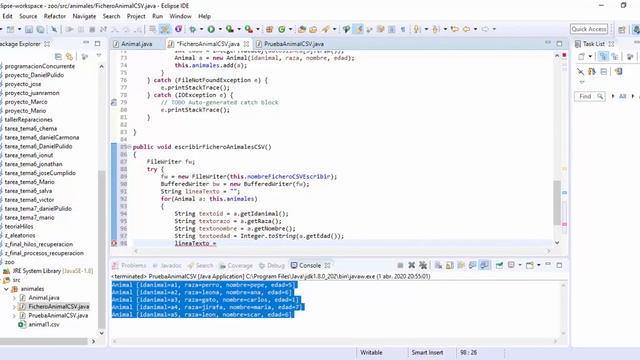Click Package Explorer vertical scrollbar thumb
The height and width of the screenshot is (360, 640).
coord(101,249)
